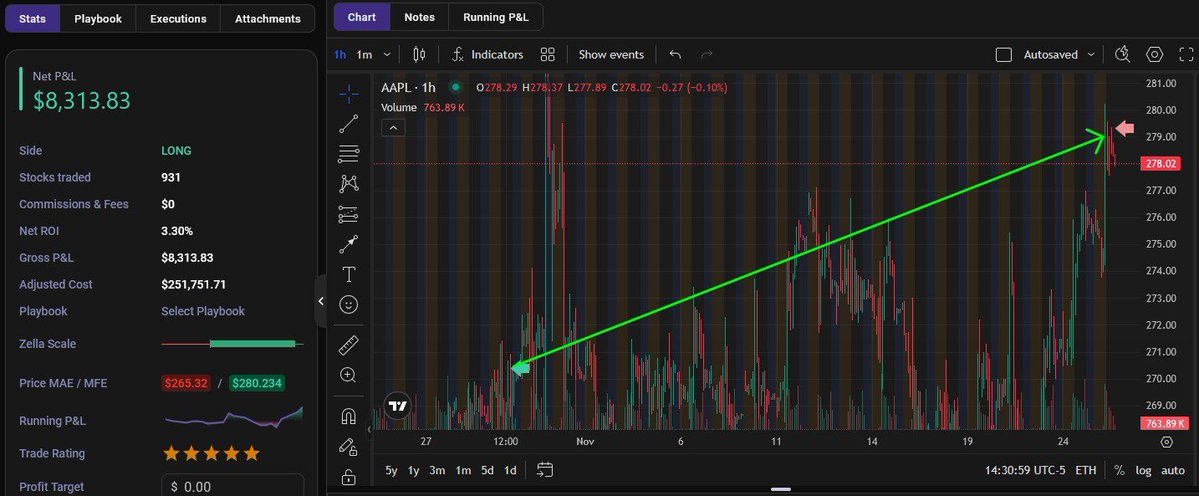1199x496 pixels.
Task: Open the quick search icon
Action: (x=1123, y=54)
